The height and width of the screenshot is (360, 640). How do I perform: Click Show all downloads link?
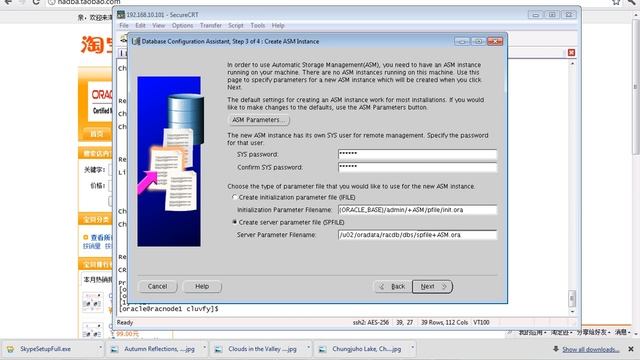pyautogui.click(x=591, y=349)
